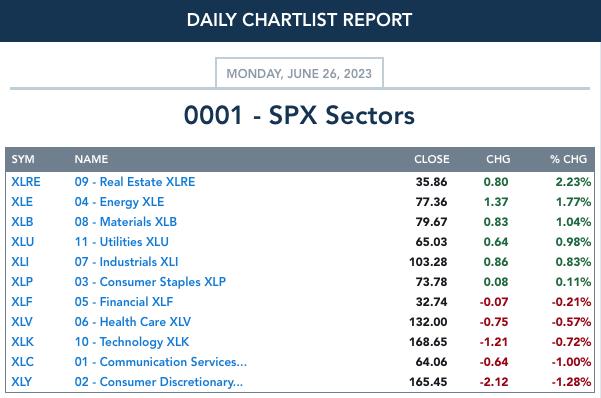Sort by the SYM column header

pyautogui.click(x=23, y=159)
